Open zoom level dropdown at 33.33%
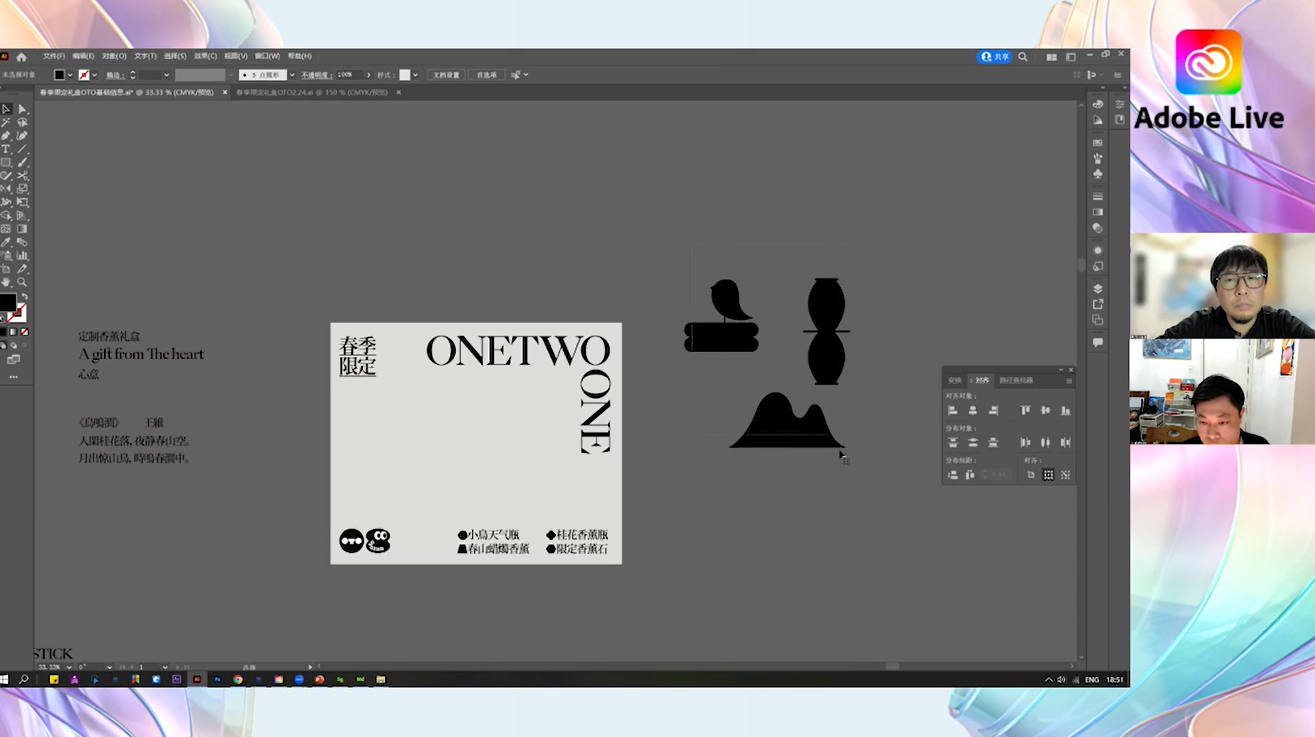The image size is (1315, 737). coord(67,667)
